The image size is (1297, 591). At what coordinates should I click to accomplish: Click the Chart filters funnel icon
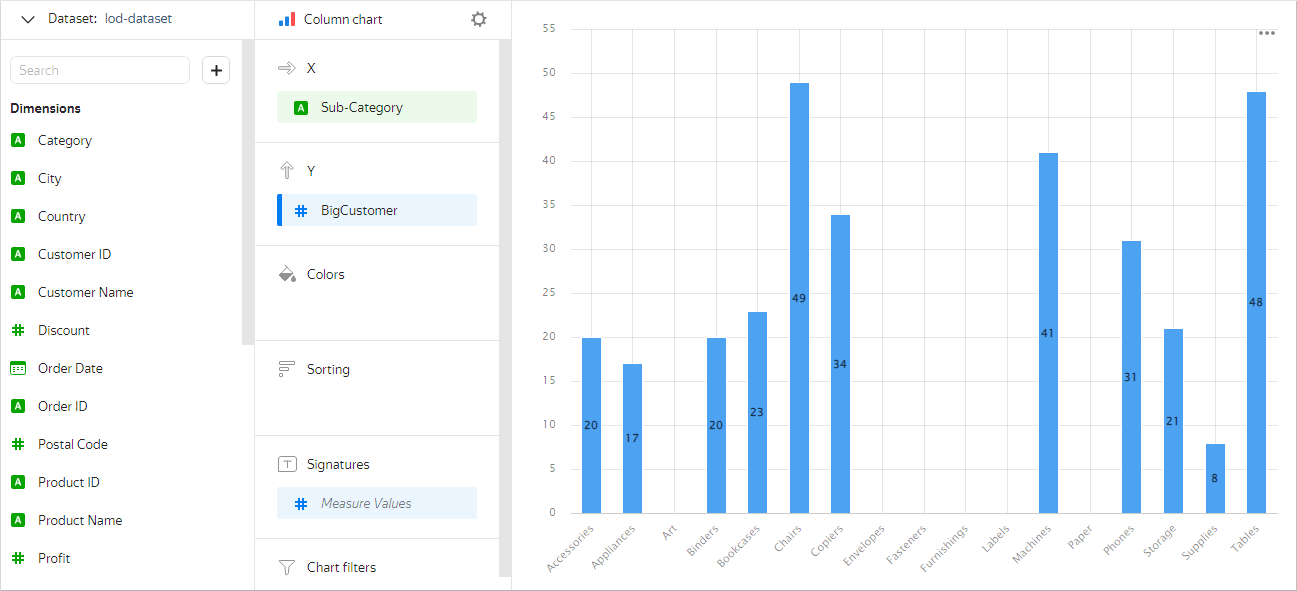[x=287, y=567]
